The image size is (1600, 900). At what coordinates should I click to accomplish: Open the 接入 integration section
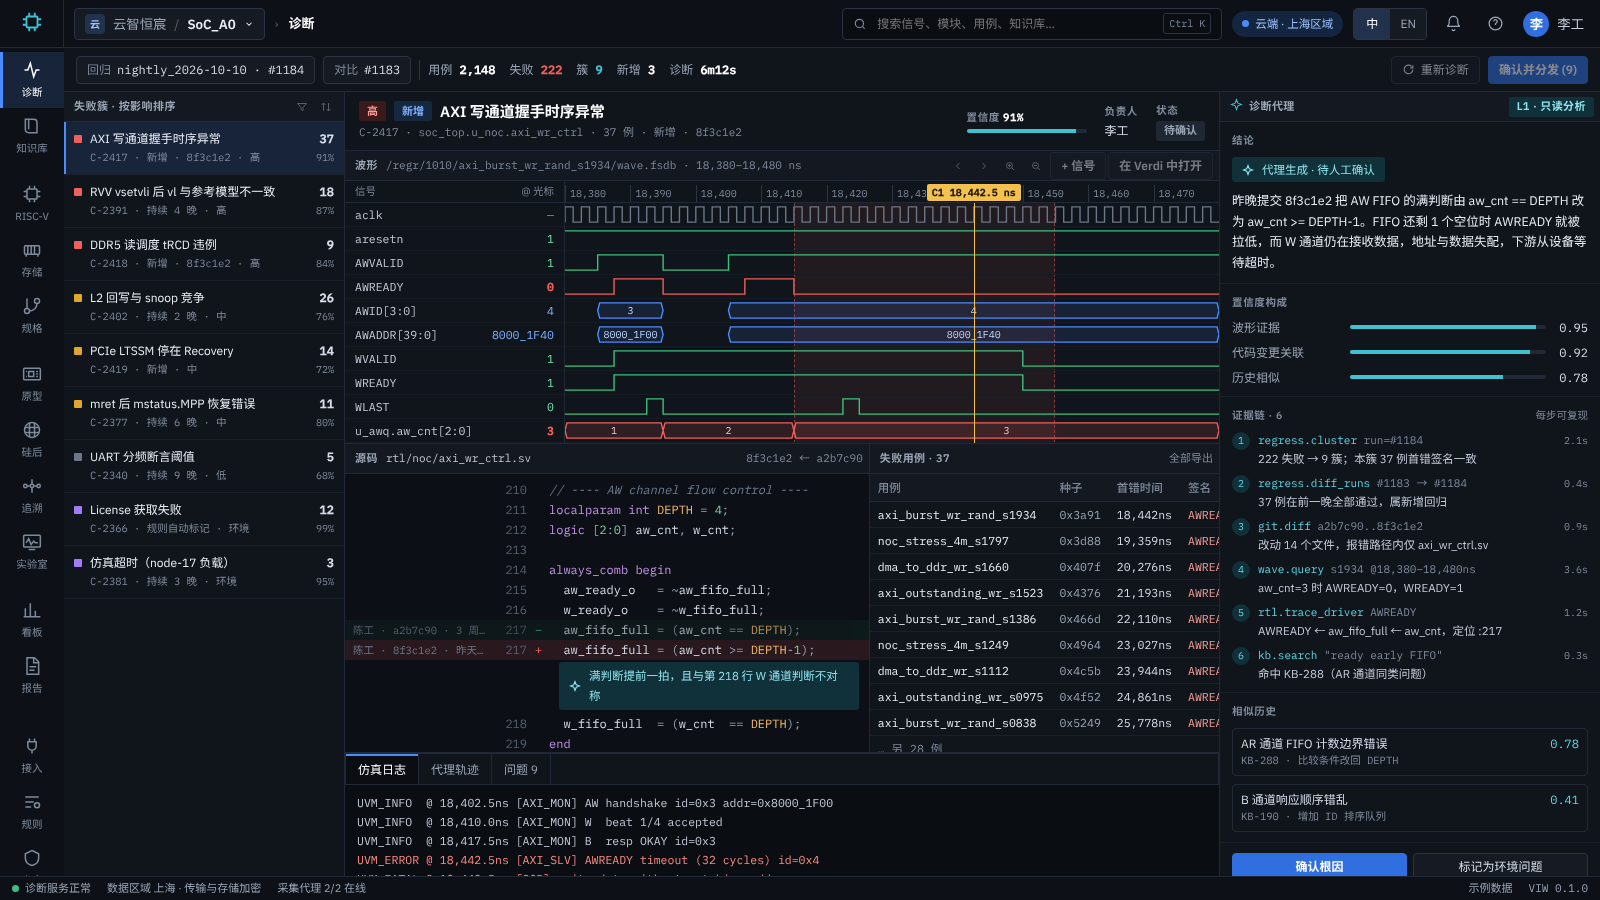[x=32, y=755]
